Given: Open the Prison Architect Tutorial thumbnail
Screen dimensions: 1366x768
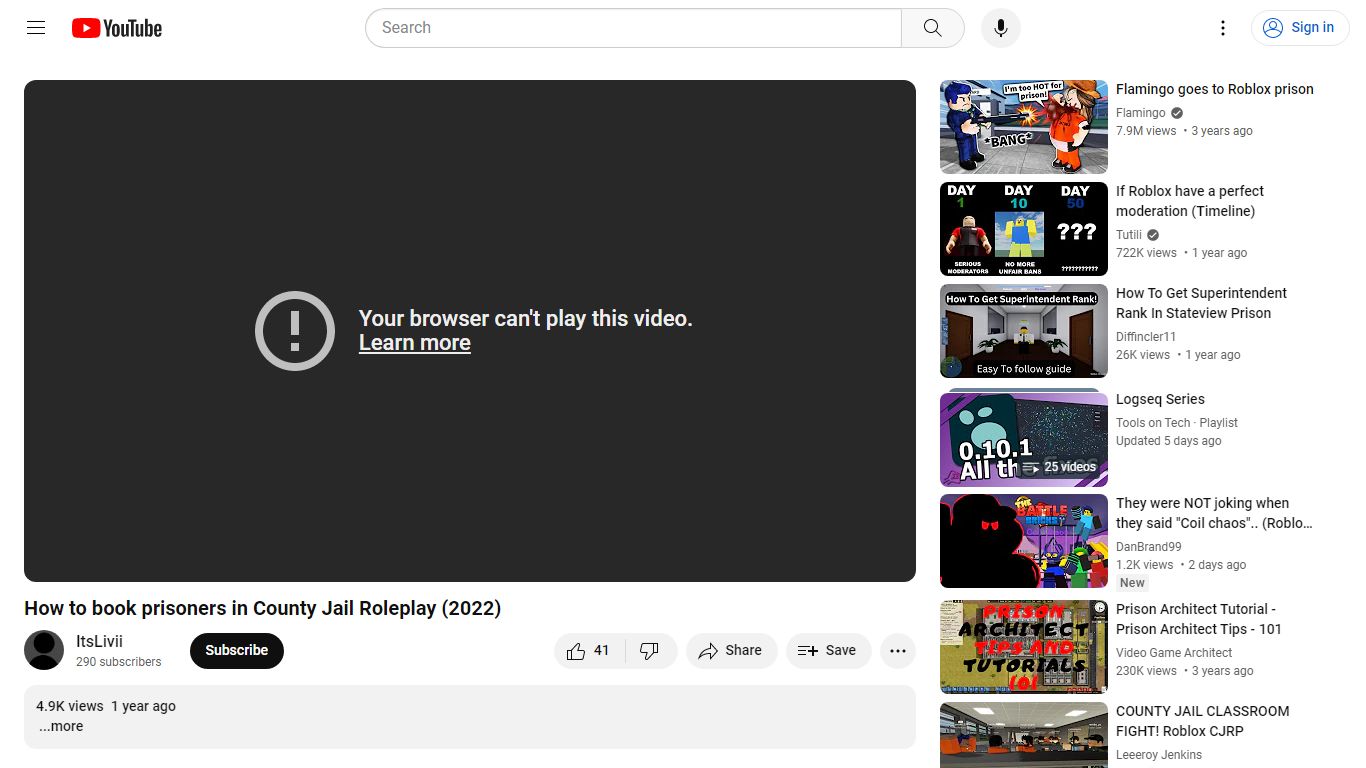Looking at the screenshot, I should [x=1024, y=647].
